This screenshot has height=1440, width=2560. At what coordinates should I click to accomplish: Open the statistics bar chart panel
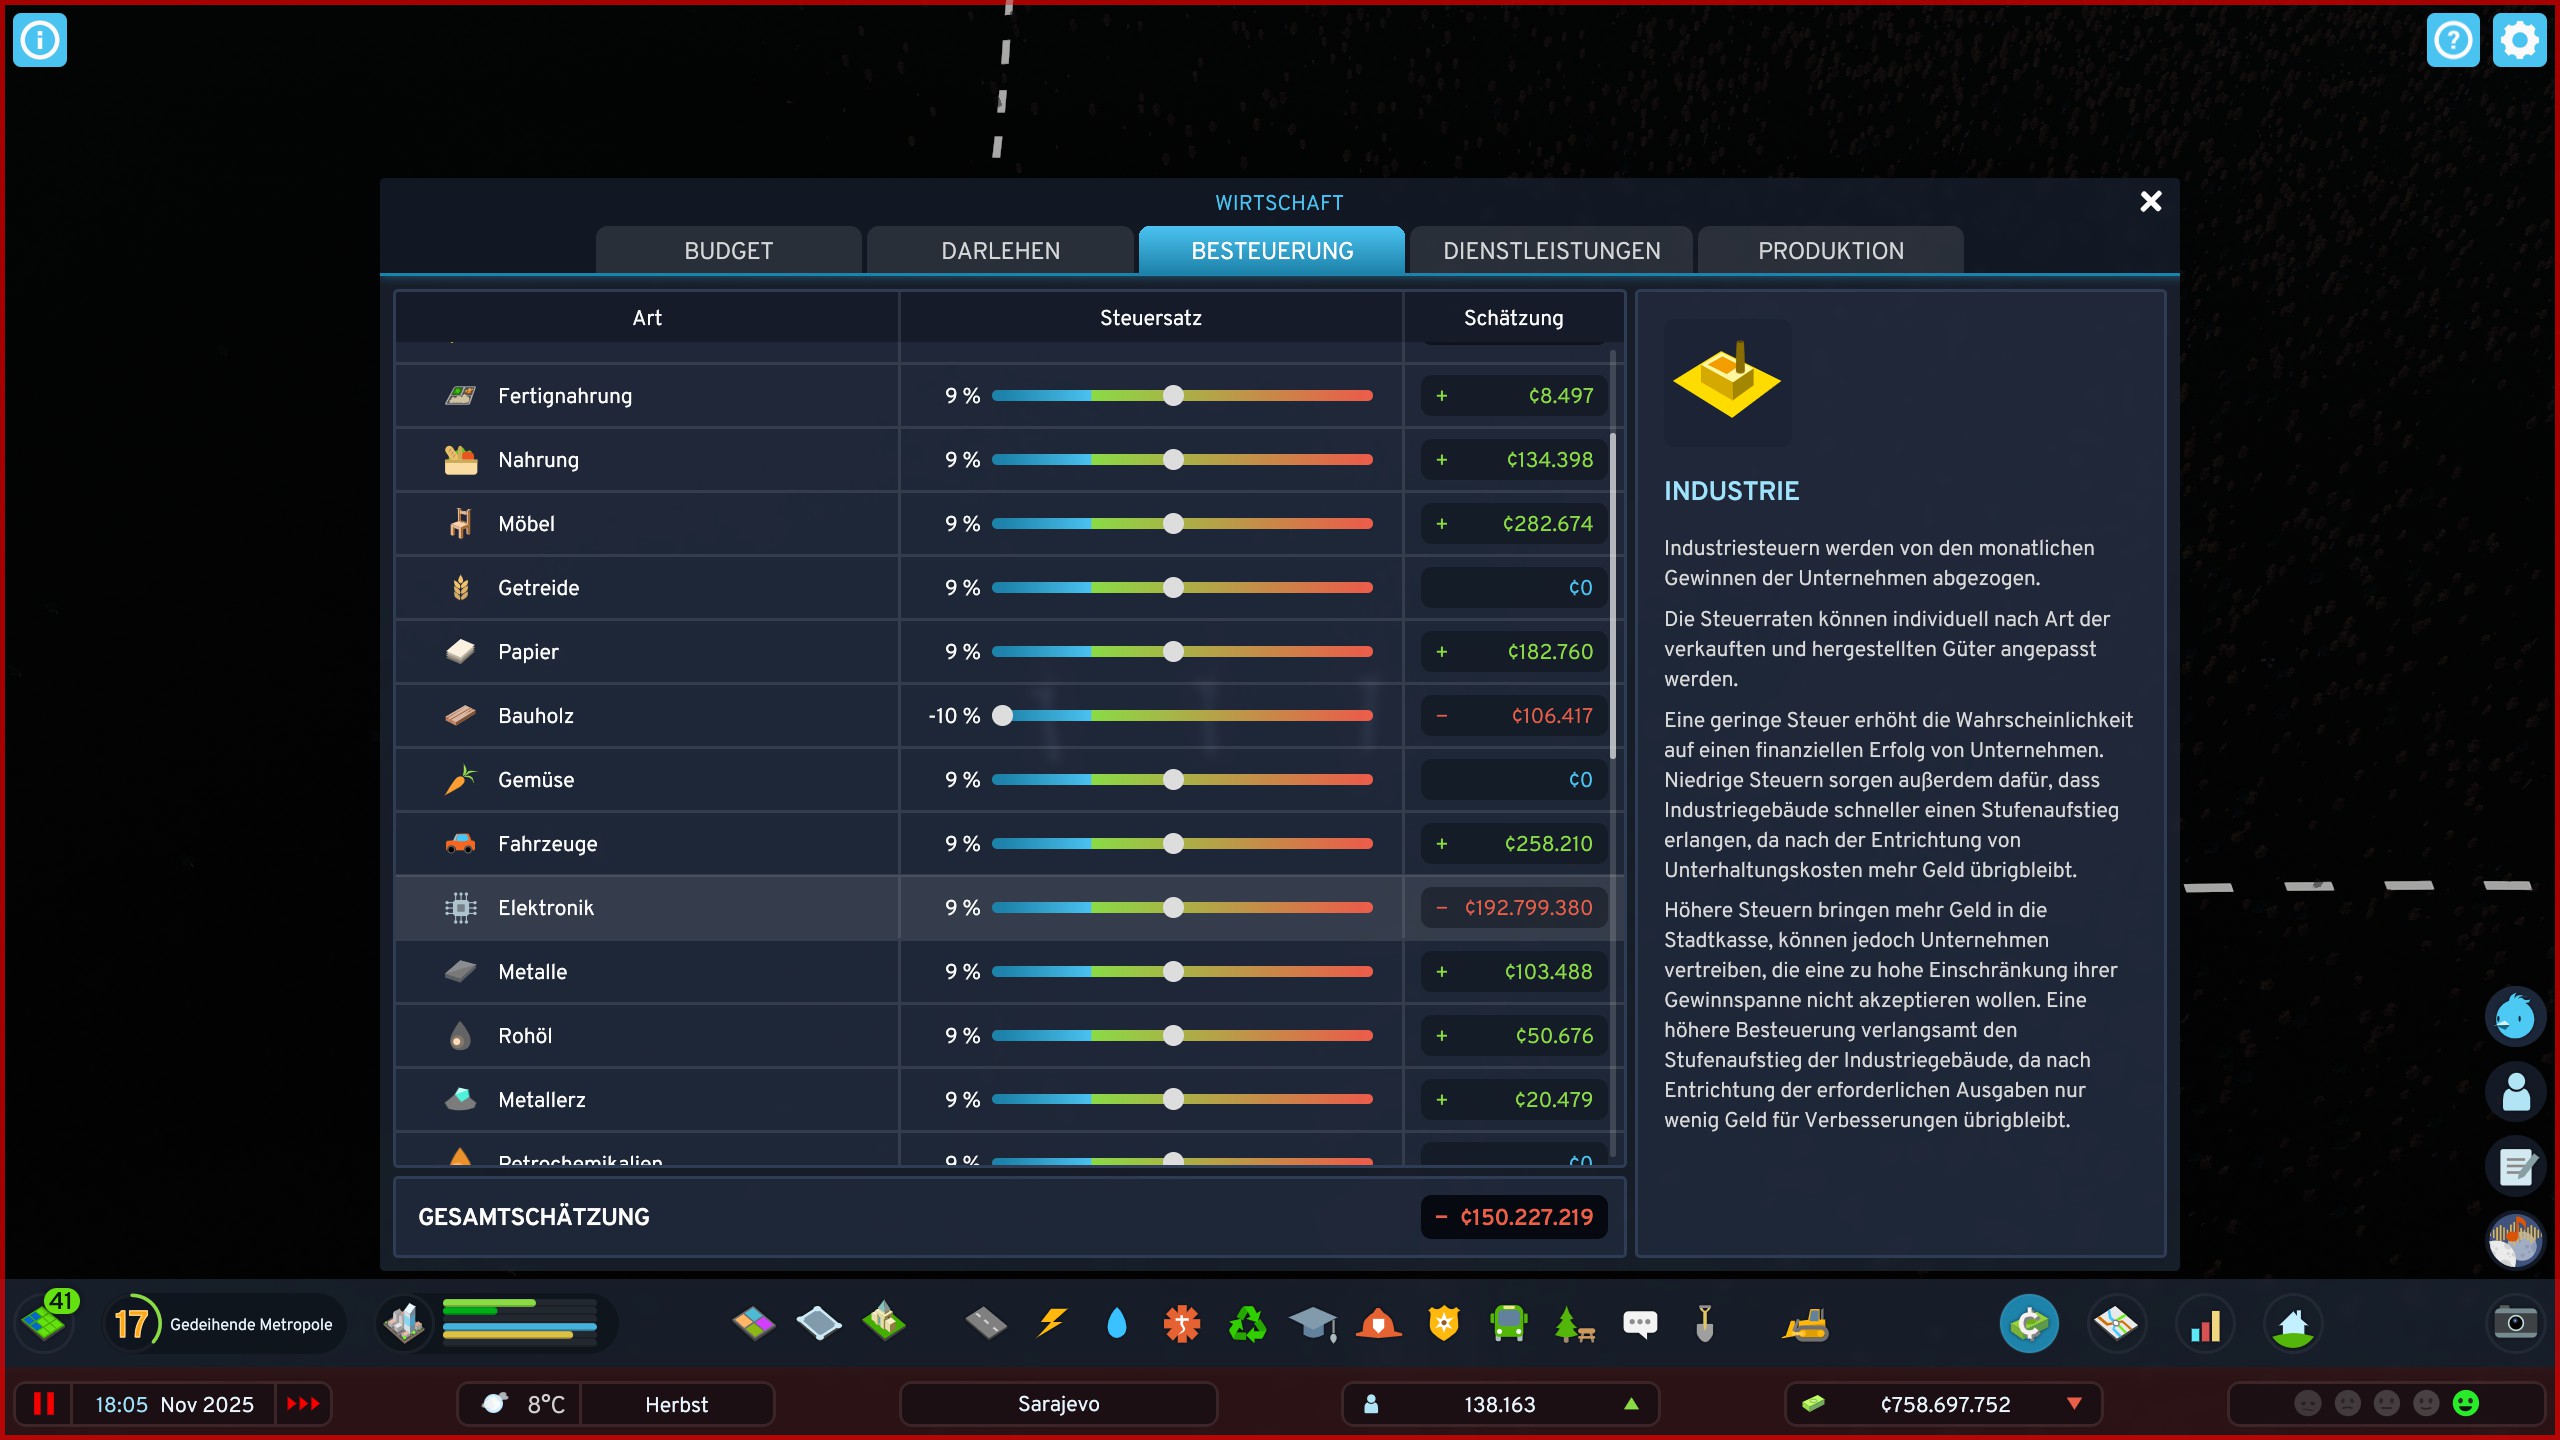pos(2207,1323)
